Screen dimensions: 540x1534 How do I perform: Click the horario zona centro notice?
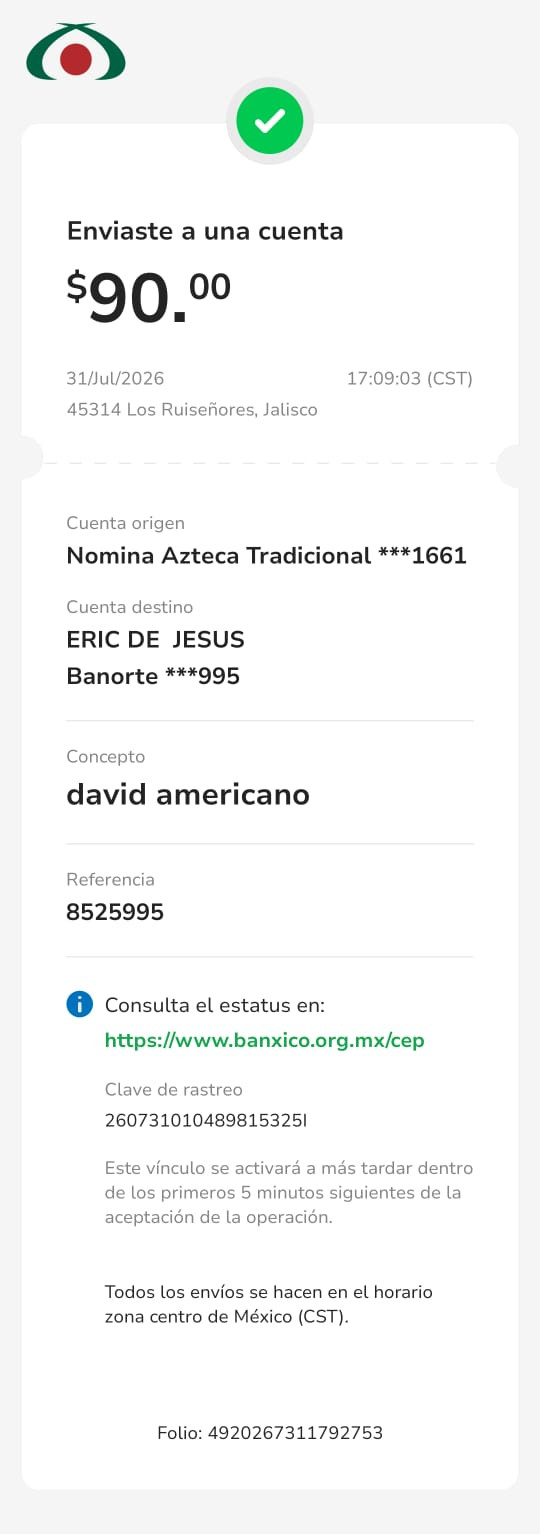coord(269,1304)
